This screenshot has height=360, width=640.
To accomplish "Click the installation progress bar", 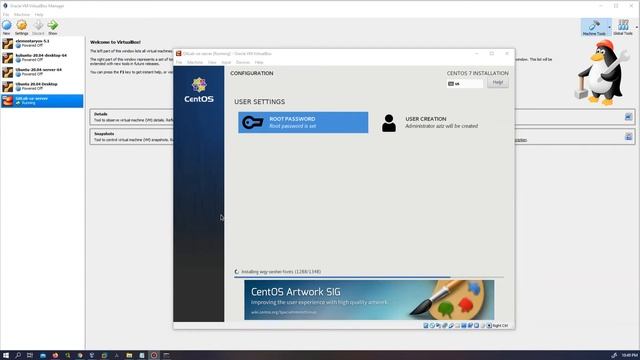I will pyautogui.click(x=369, y=277).
